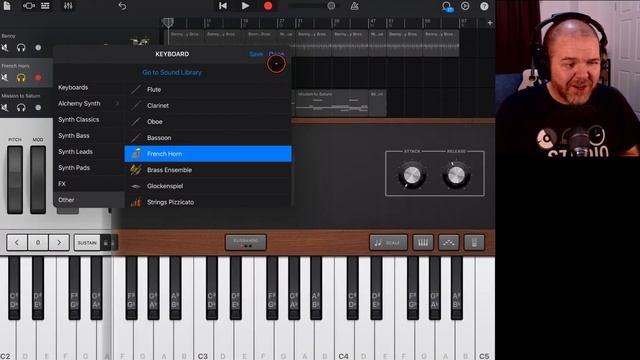This screenshot has height=360, width=640.
Task: Click the octave value 0 display
Action: pos(38,242)
